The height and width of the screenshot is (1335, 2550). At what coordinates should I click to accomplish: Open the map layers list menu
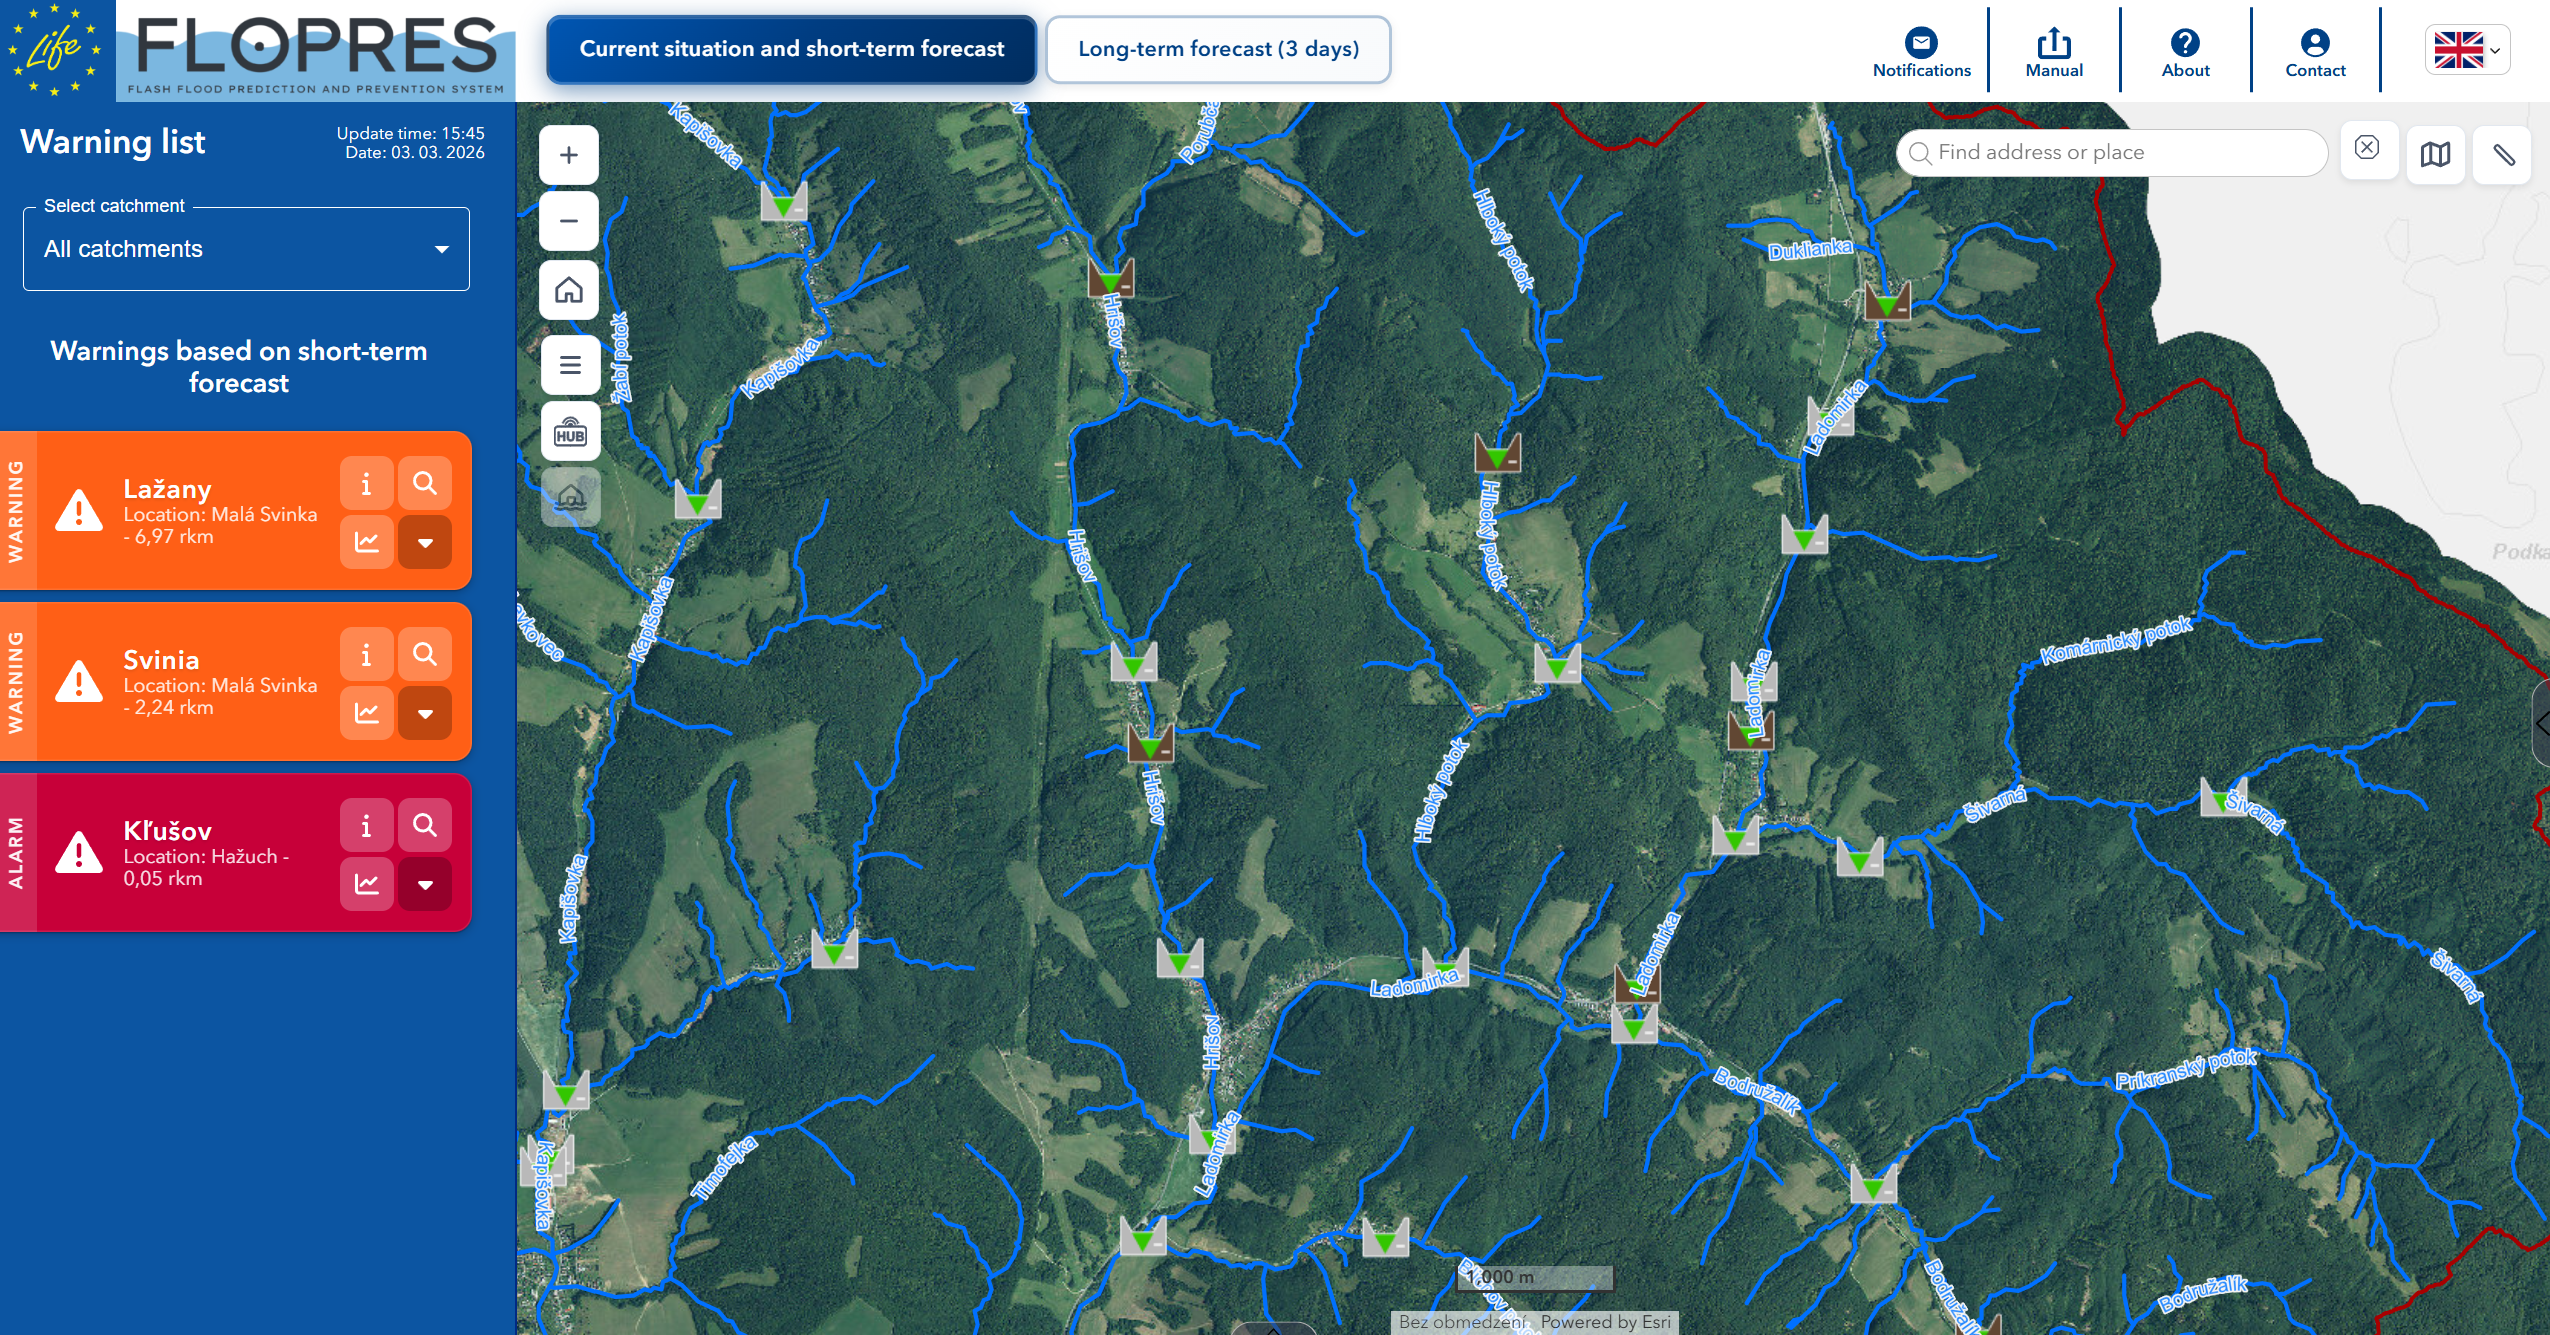click(570, 365)
